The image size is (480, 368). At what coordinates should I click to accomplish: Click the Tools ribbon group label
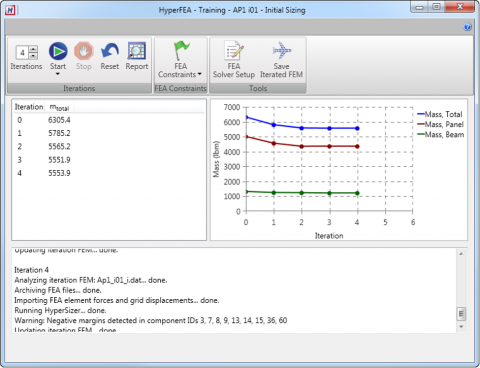(258, 88)
